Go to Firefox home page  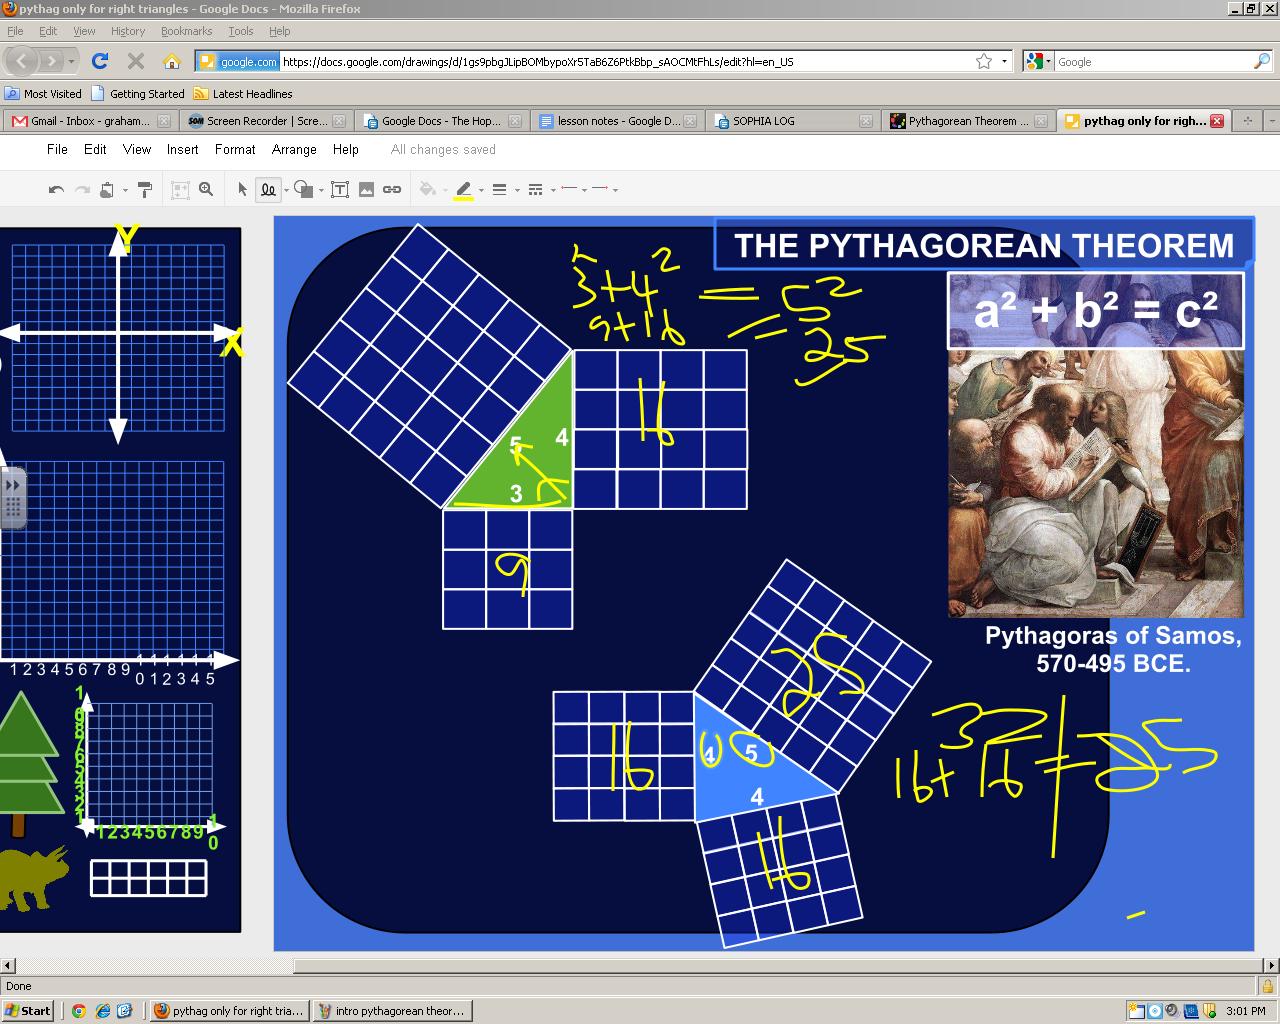point(172,61)
